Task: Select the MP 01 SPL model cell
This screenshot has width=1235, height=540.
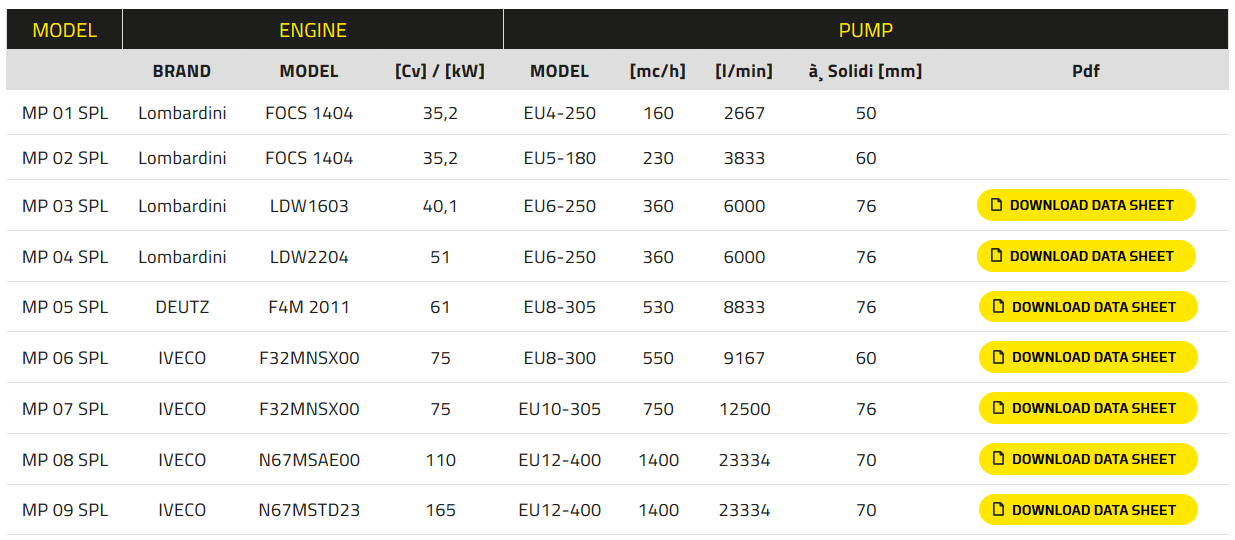Action: (65, 113)
